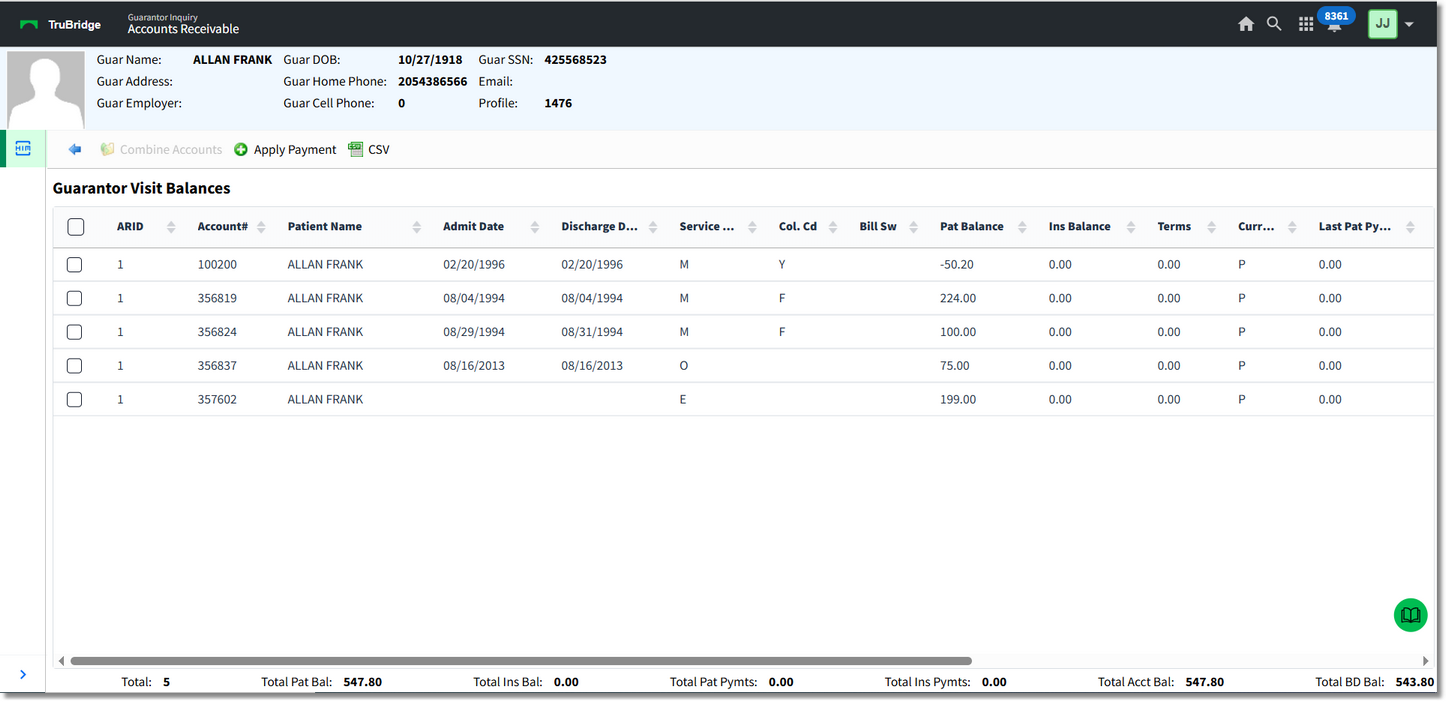This screenshot has height=702, width=1446.
Task: Click admit date 08/04/1994
Action: pos(474,298)
